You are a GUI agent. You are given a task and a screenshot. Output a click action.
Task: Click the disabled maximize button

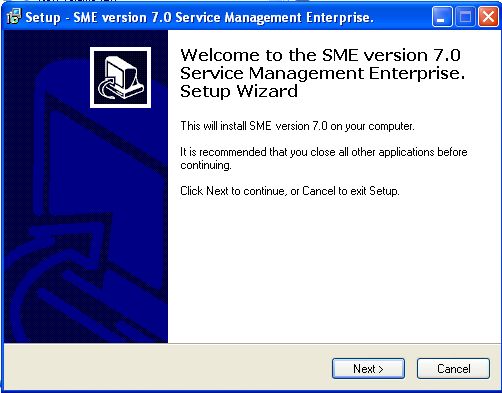465,17
